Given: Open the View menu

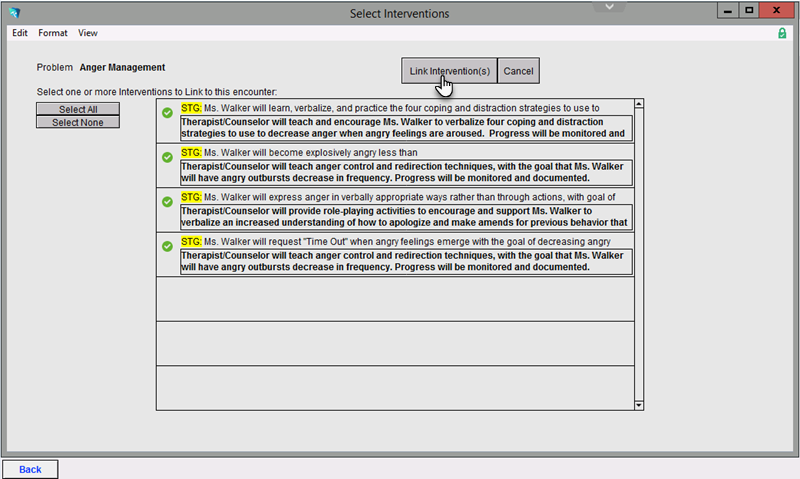Looking at the screenshot, I should click(88, 33).
